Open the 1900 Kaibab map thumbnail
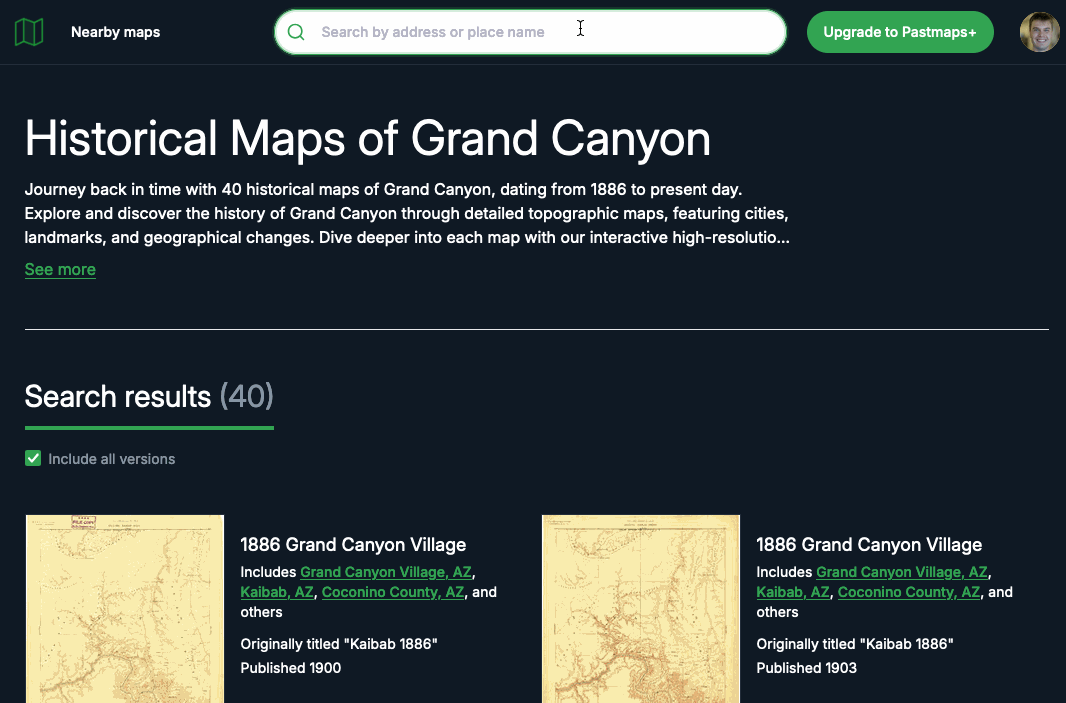1066x703 pixels. point(125,608)
